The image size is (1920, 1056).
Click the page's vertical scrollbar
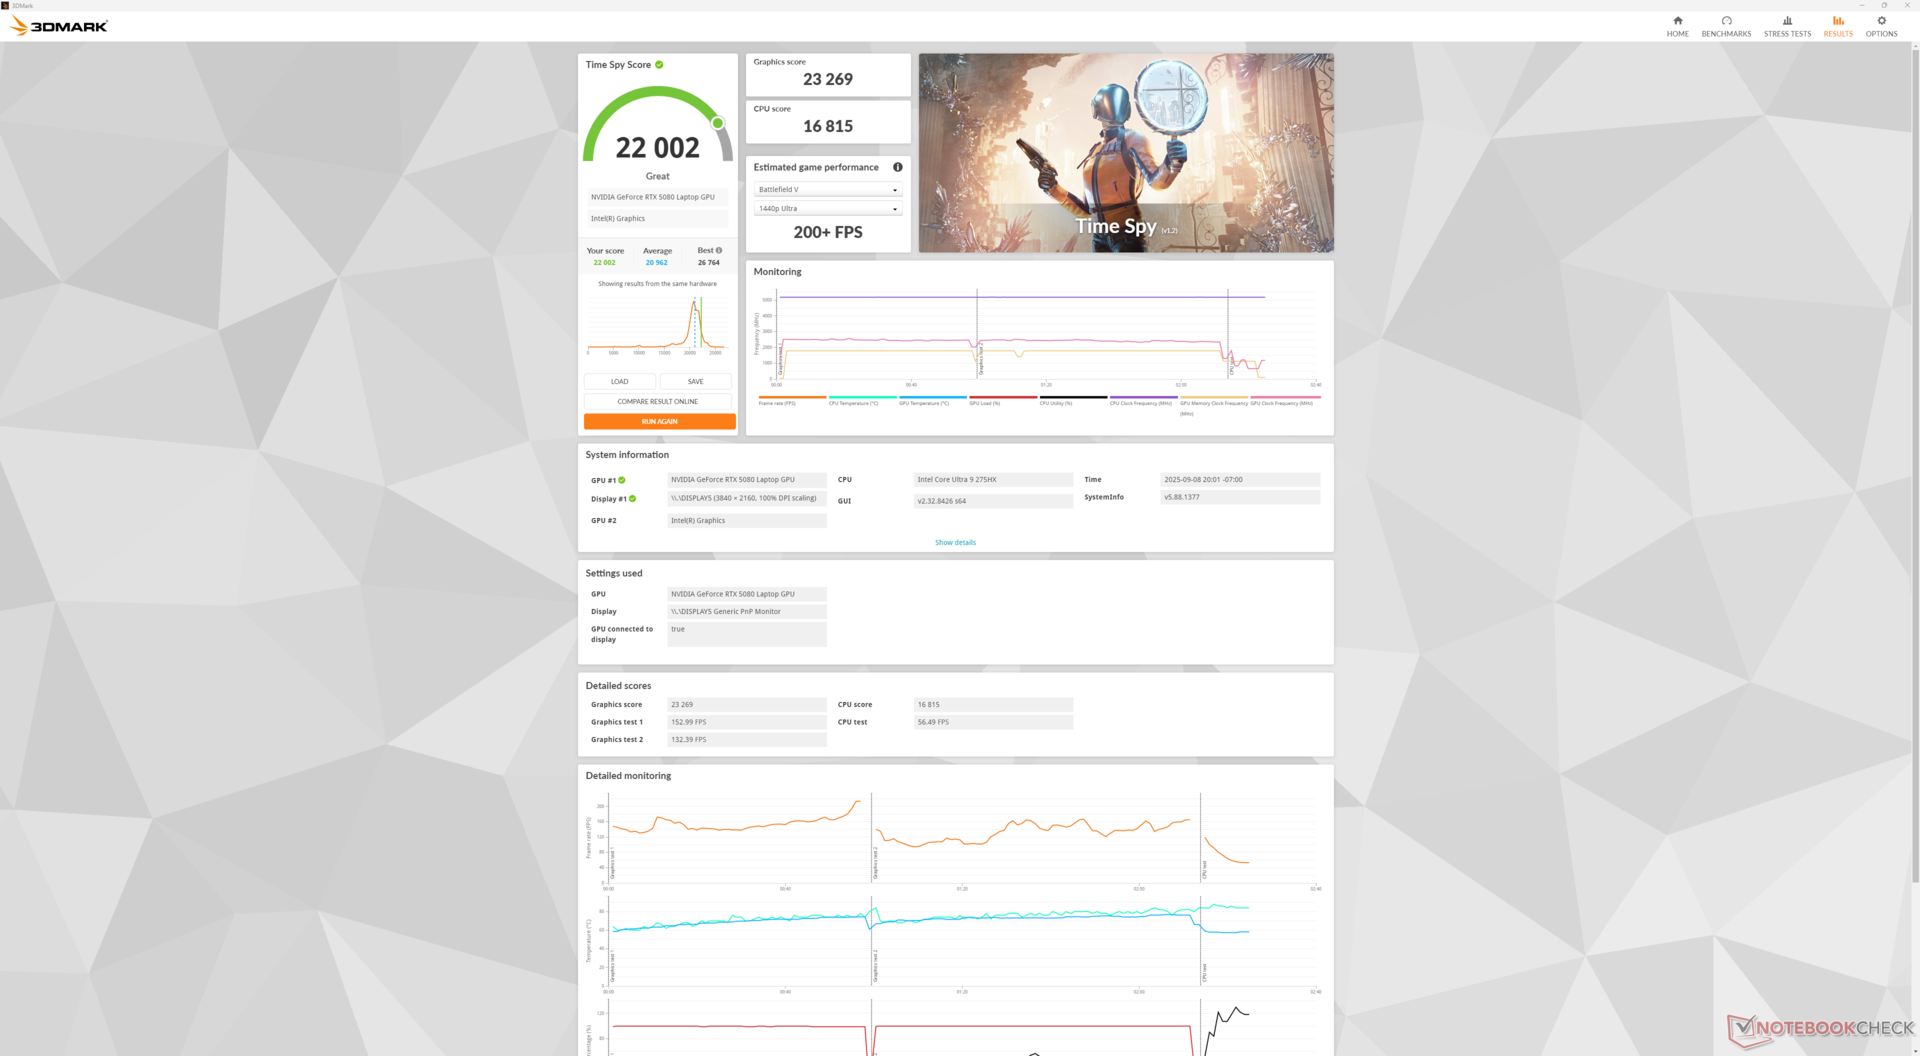(x=1915, y=465)
